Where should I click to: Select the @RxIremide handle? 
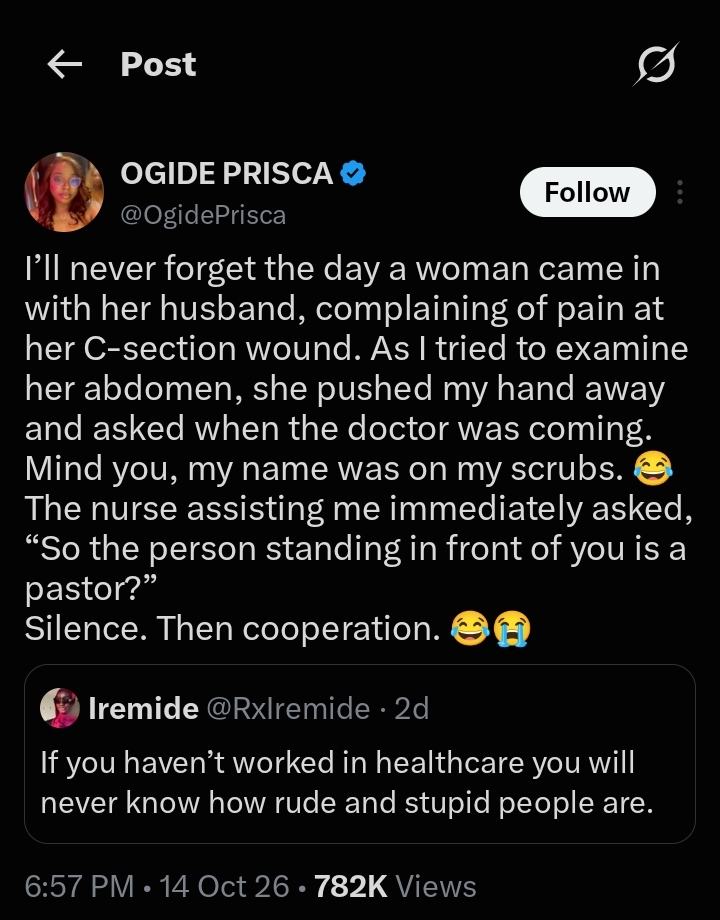[288, 708]
